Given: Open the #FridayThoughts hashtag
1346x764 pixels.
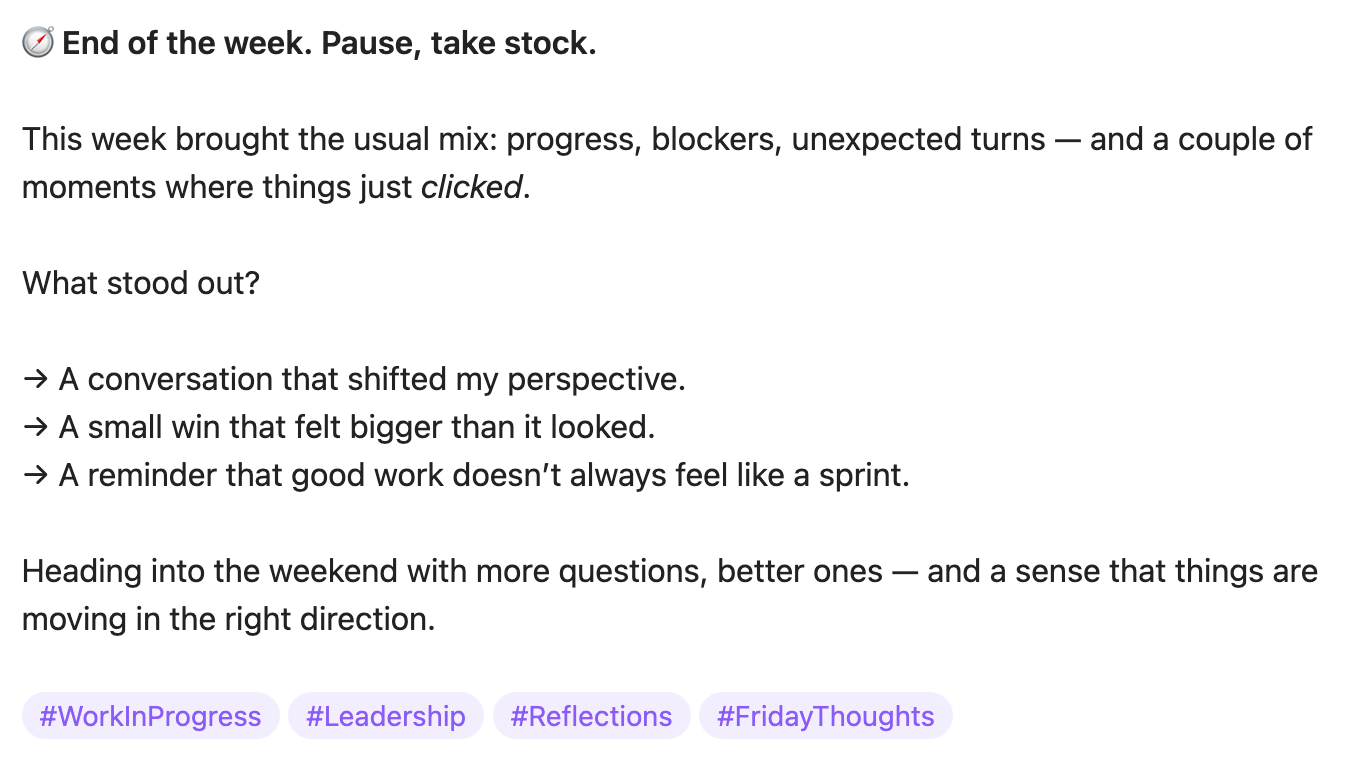Looking at the screenshot, I should [x=826, y=716].
